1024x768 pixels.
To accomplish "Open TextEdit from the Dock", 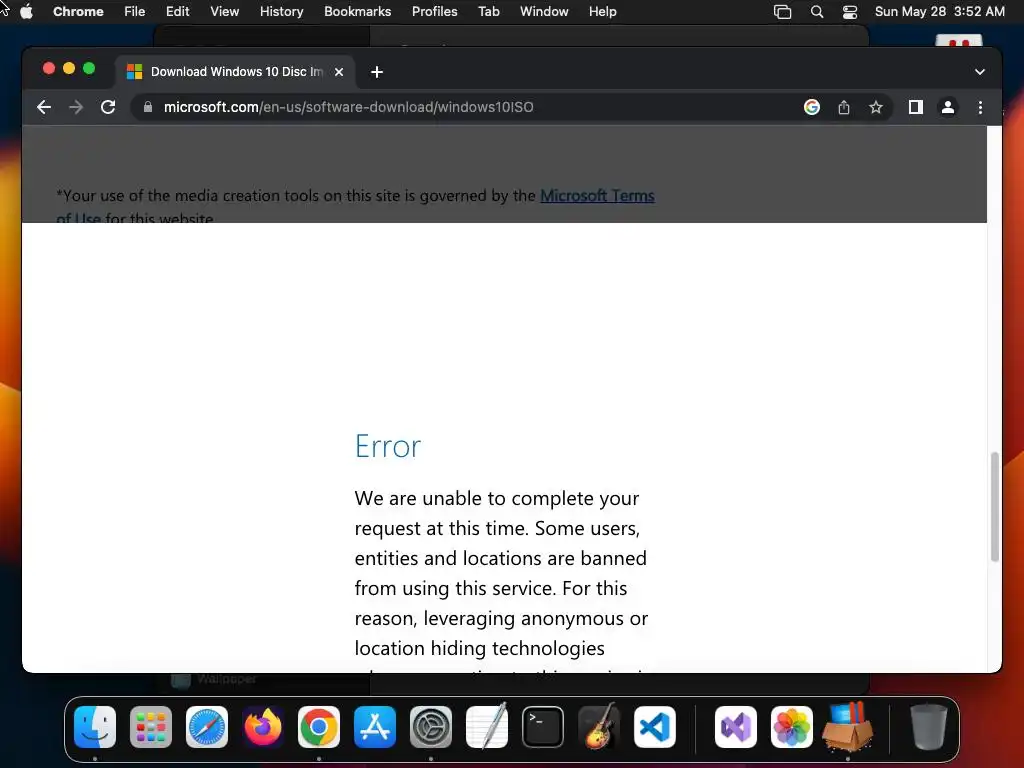I will (487, 726).
